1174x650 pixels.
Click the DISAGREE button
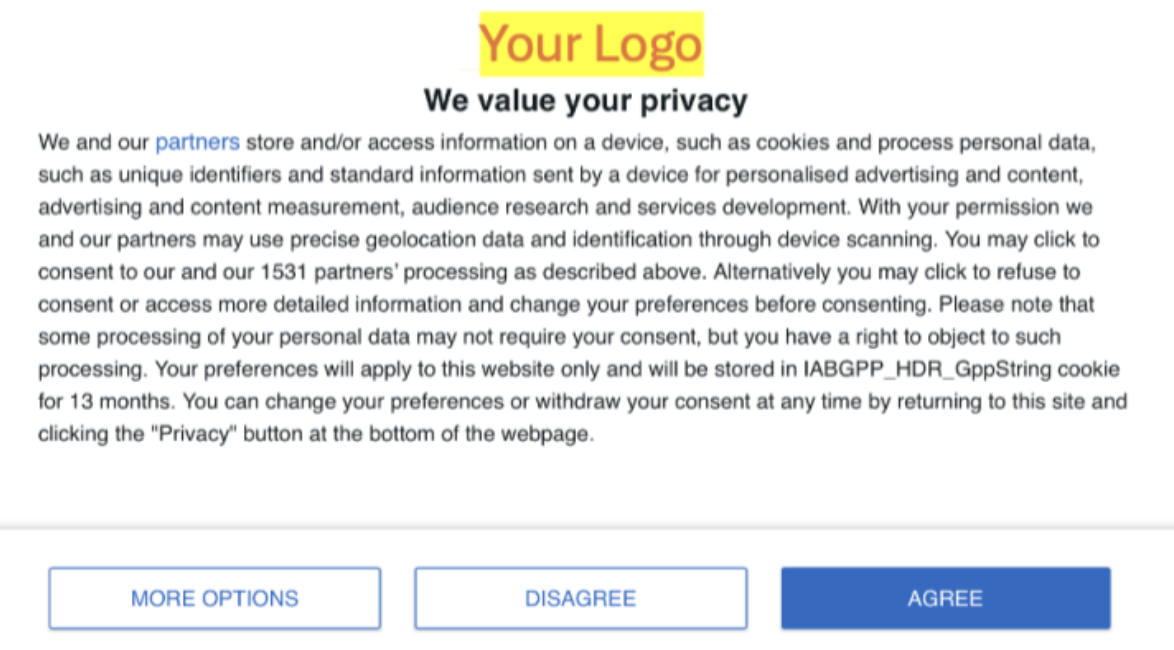tap(580, 598)
